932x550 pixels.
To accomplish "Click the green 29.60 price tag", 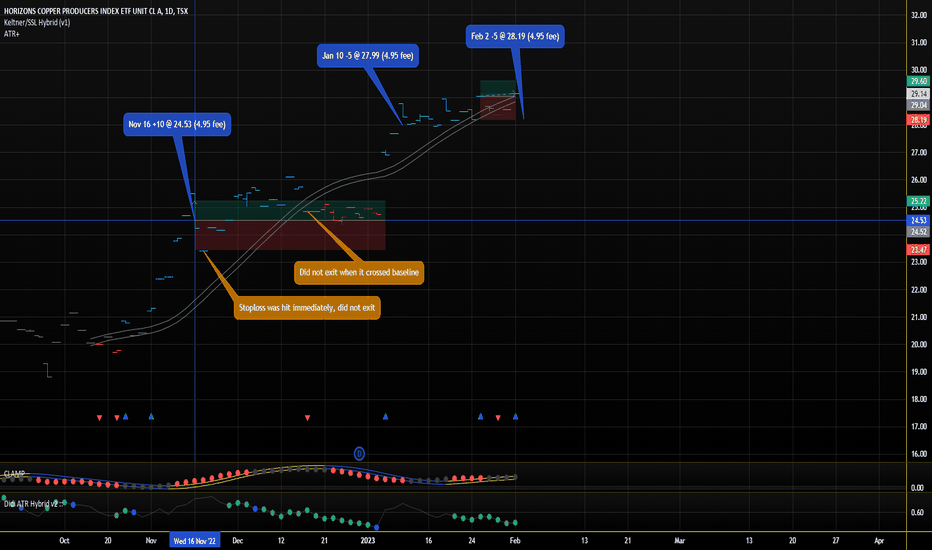I will [x=918, y=81].
